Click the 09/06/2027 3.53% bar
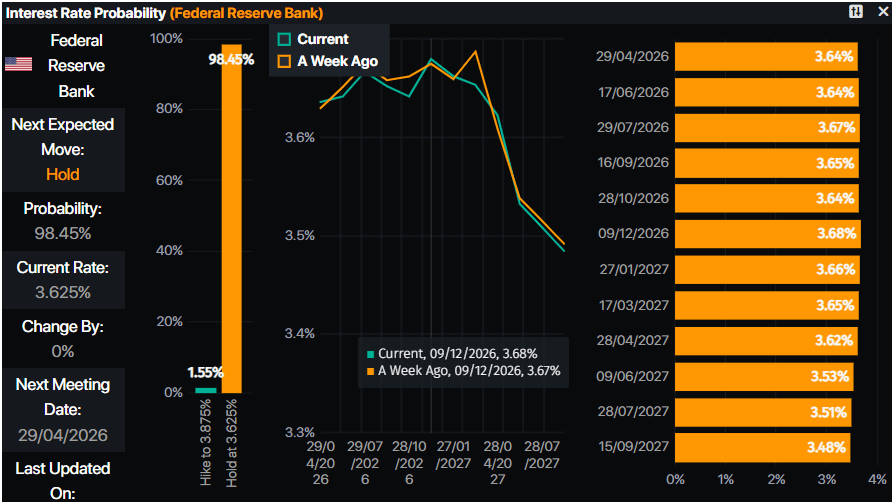The width and height of the screenshot is (894, 504). [764, 376]
